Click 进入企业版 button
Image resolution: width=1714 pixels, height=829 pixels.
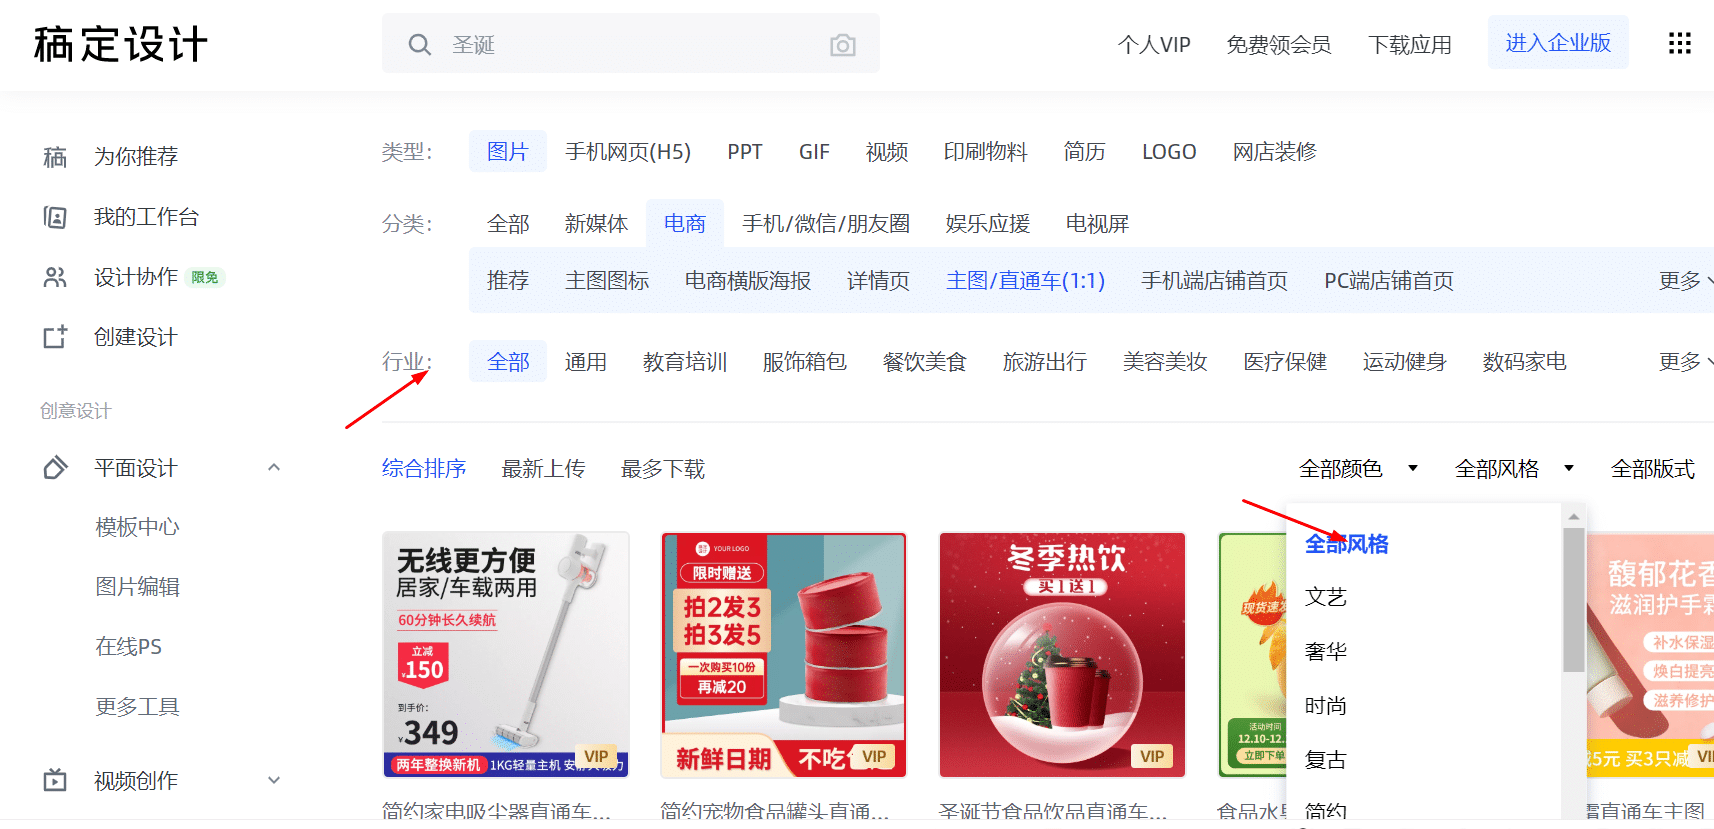(x=1558, y=43)
